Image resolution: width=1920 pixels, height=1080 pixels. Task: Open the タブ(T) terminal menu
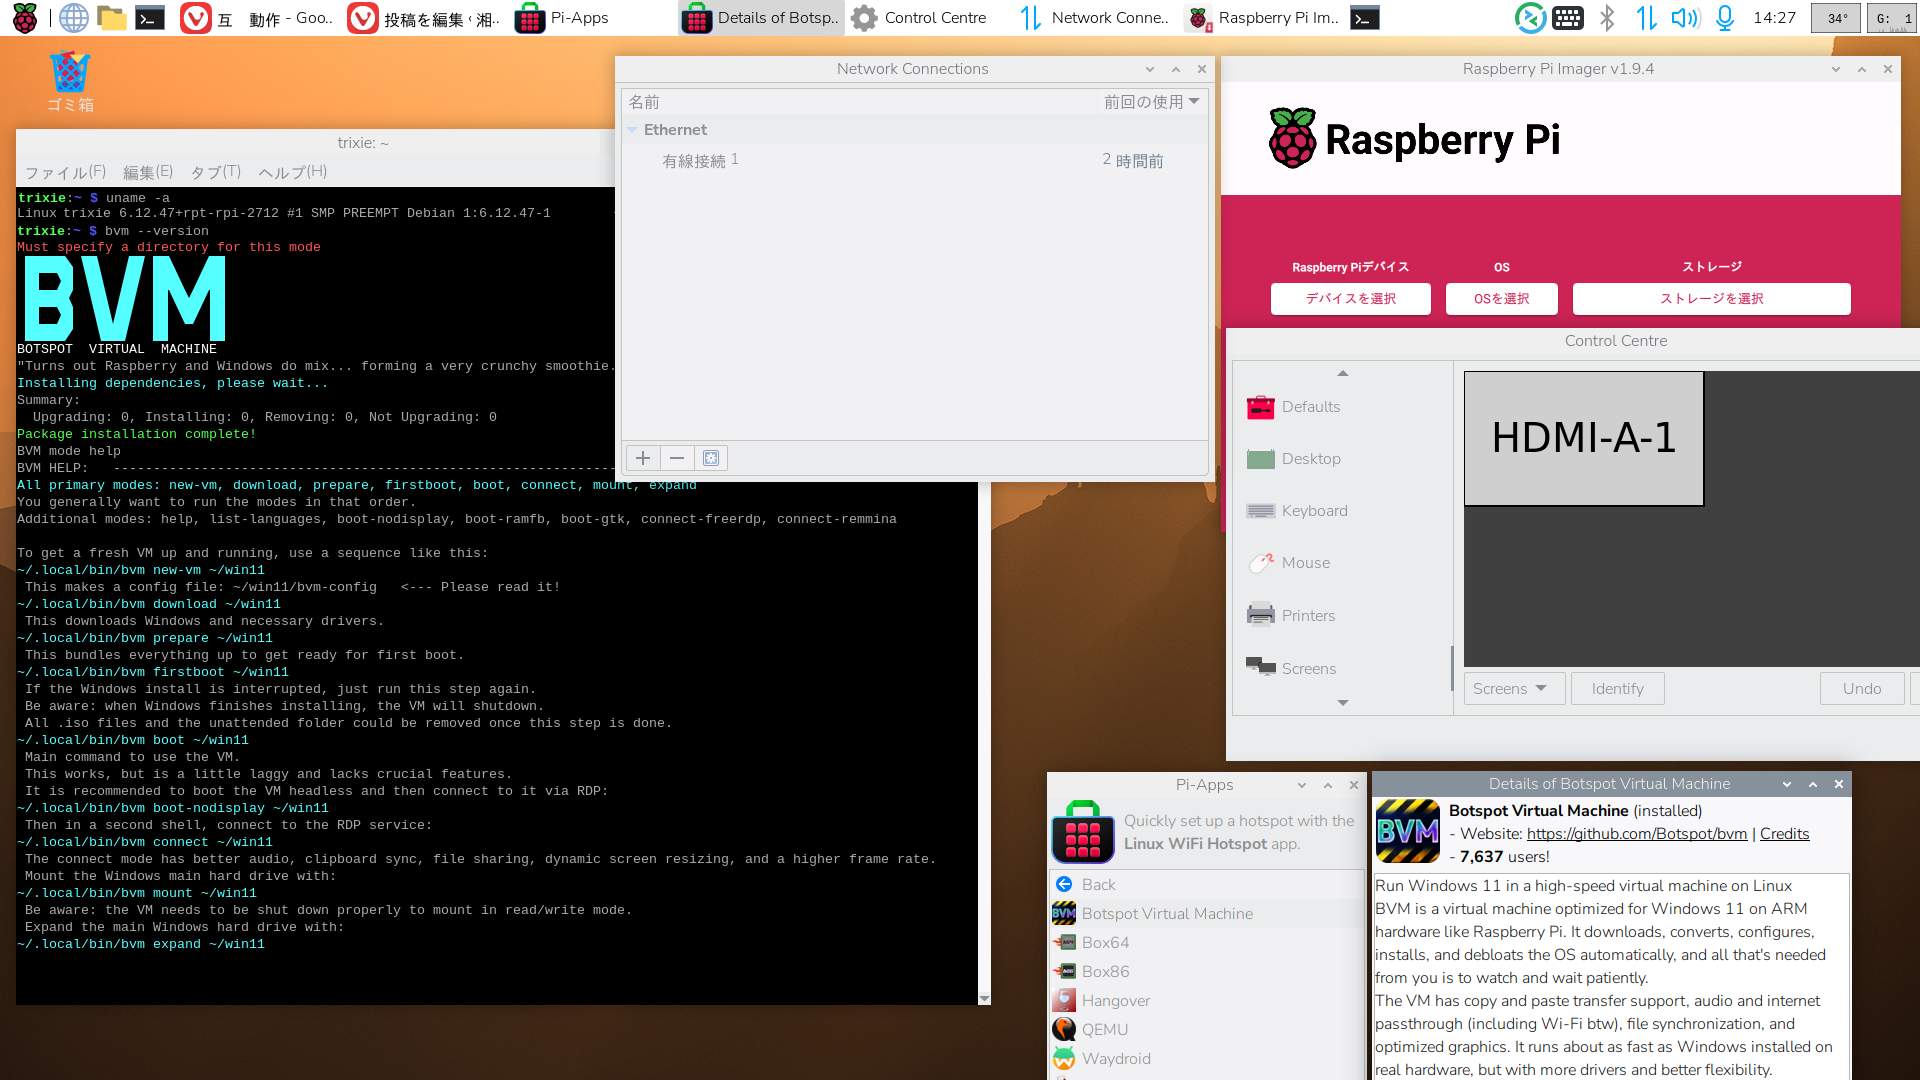pyautogui.click(x=215, y=171)
